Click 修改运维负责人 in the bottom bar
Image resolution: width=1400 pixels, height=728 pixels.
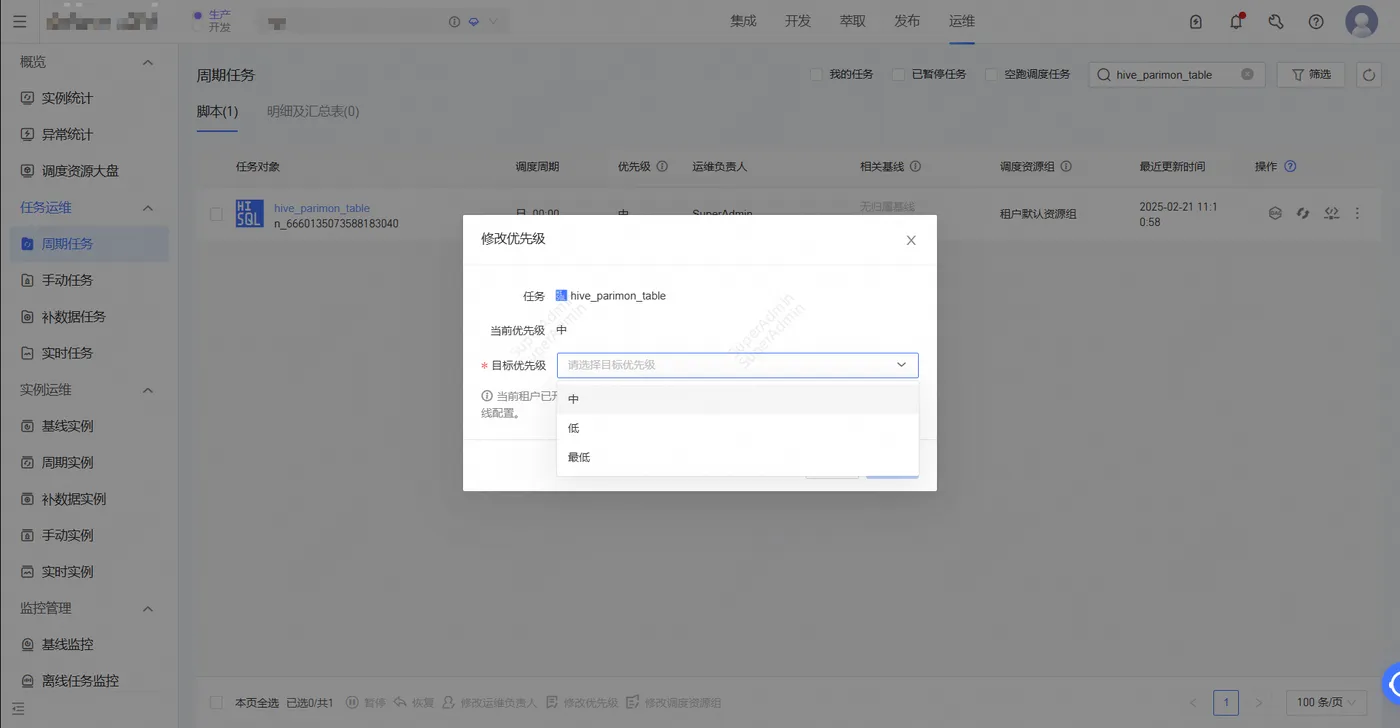pos(489,703)
